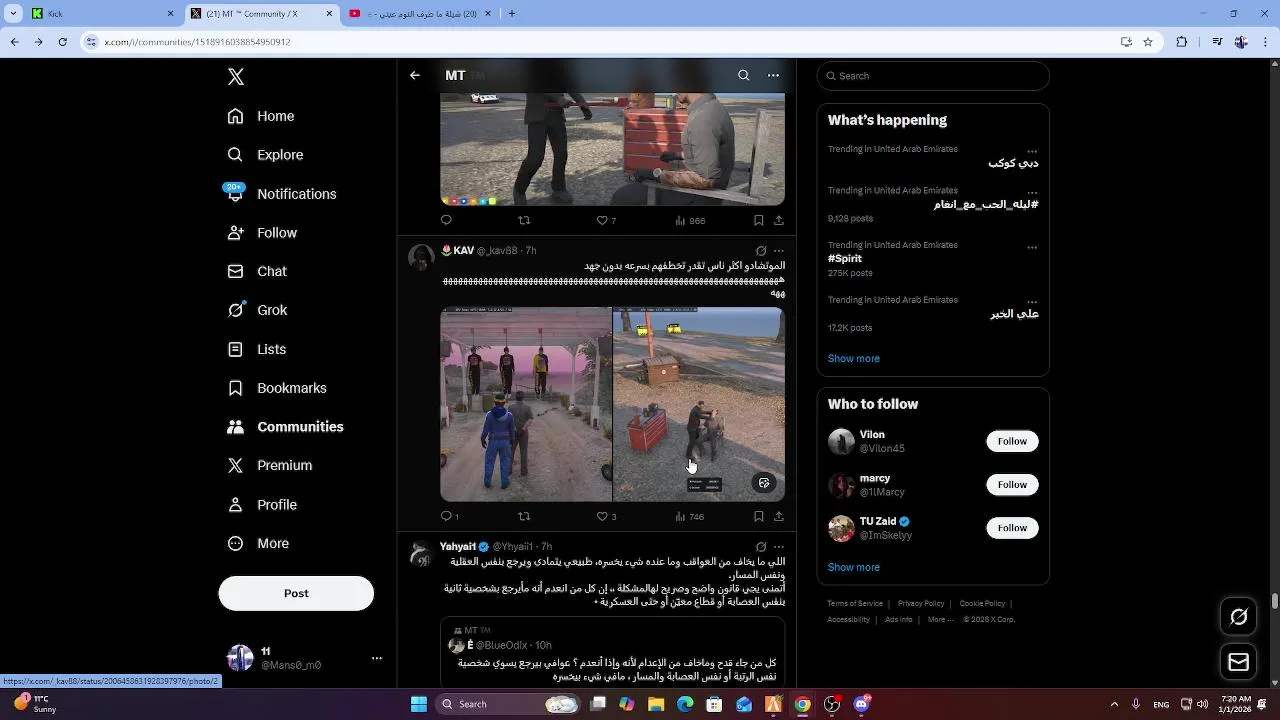Switch to the YouTube browser tab

pyautogui.click(x=418, y=14)
